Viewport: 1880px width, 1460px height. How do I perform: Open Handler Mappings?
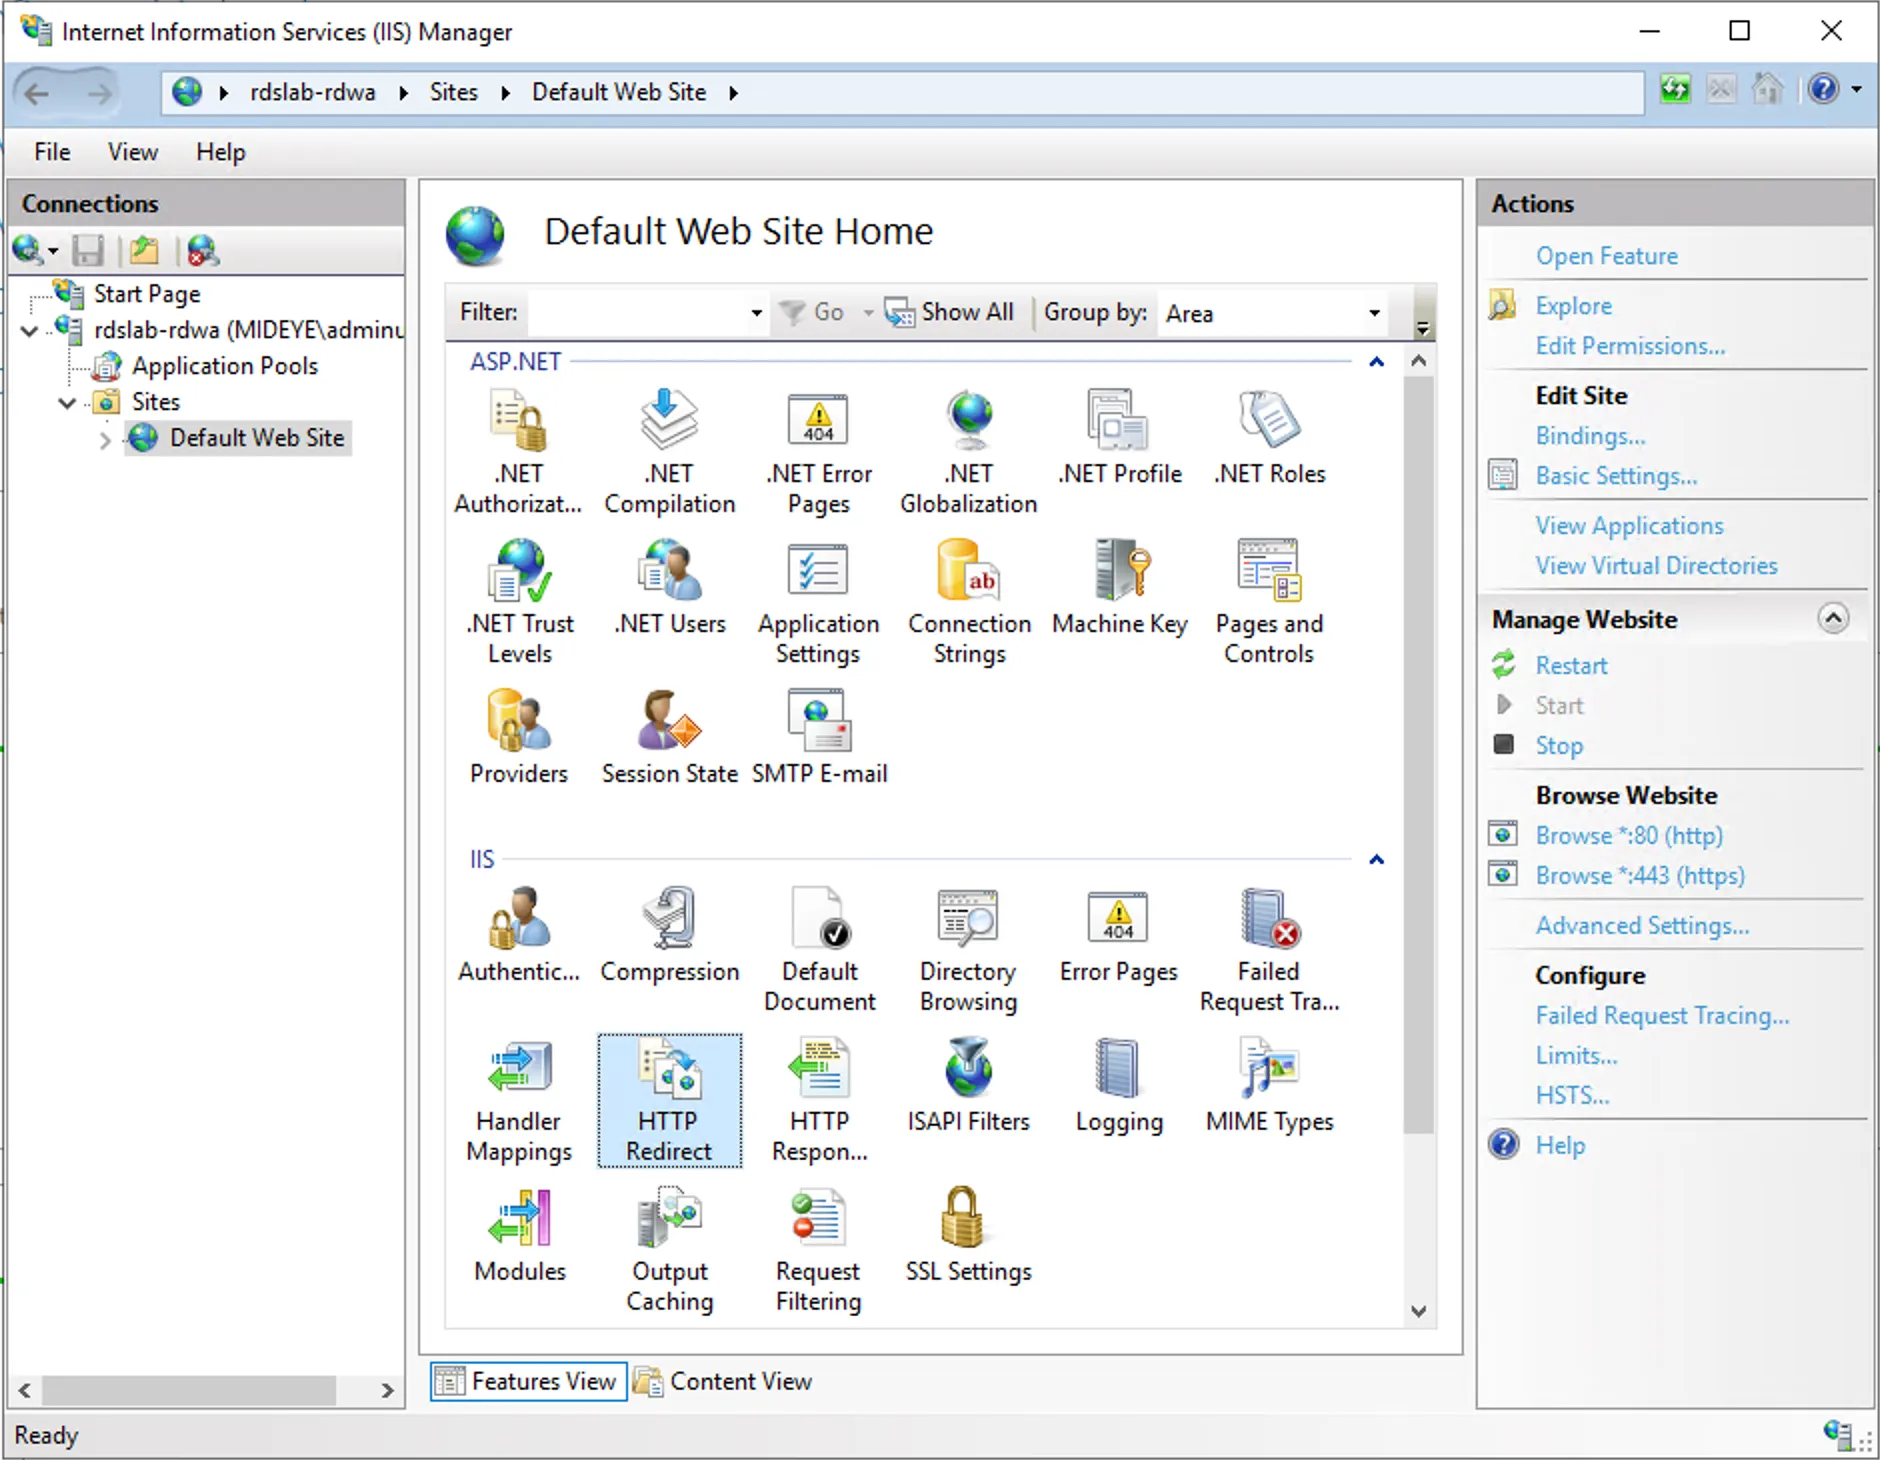[x=517, y=1100]
